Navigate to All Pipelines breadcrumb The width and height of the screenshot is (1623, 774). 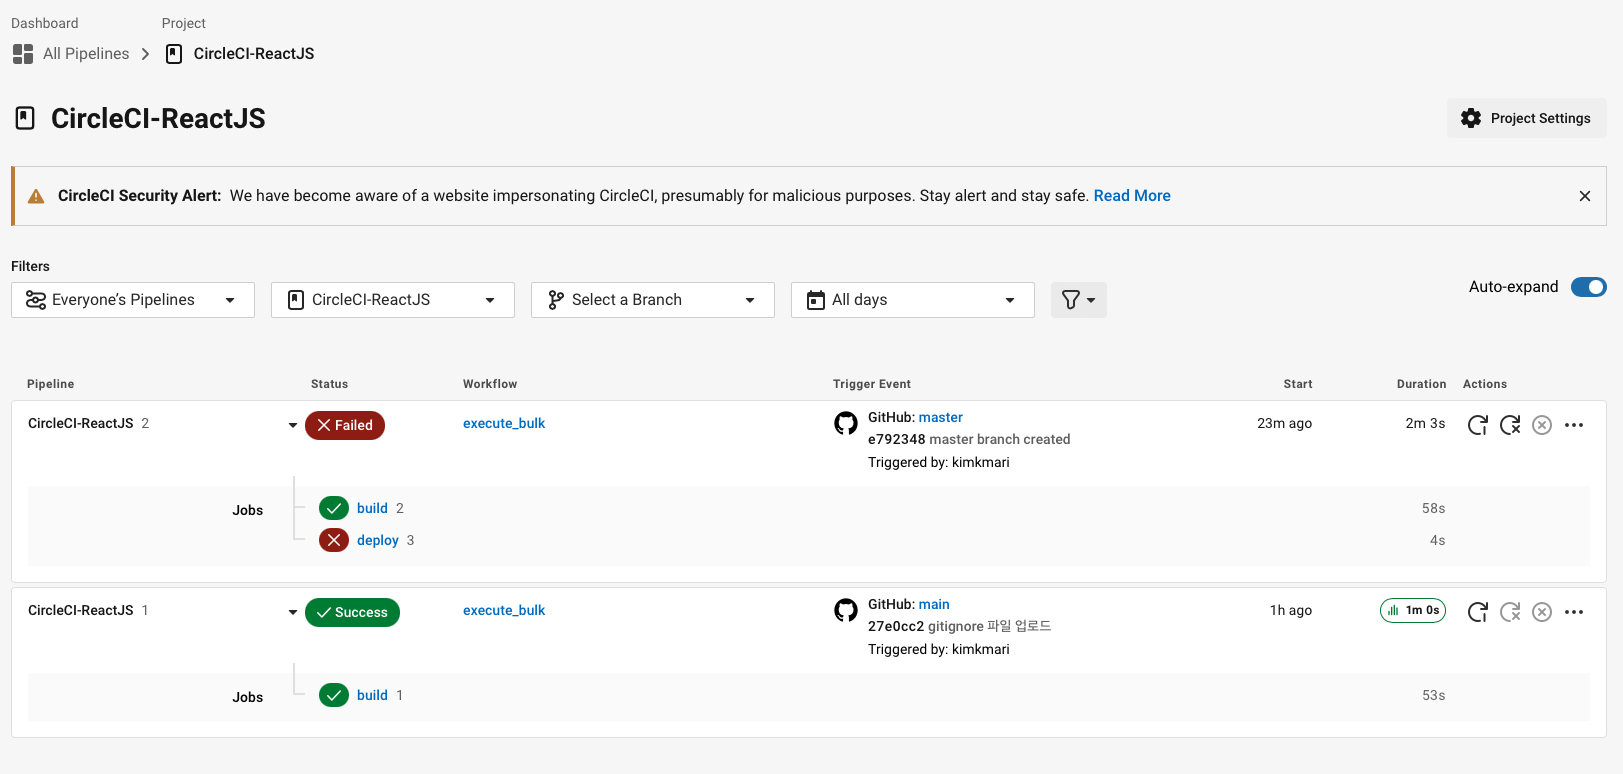86,54
